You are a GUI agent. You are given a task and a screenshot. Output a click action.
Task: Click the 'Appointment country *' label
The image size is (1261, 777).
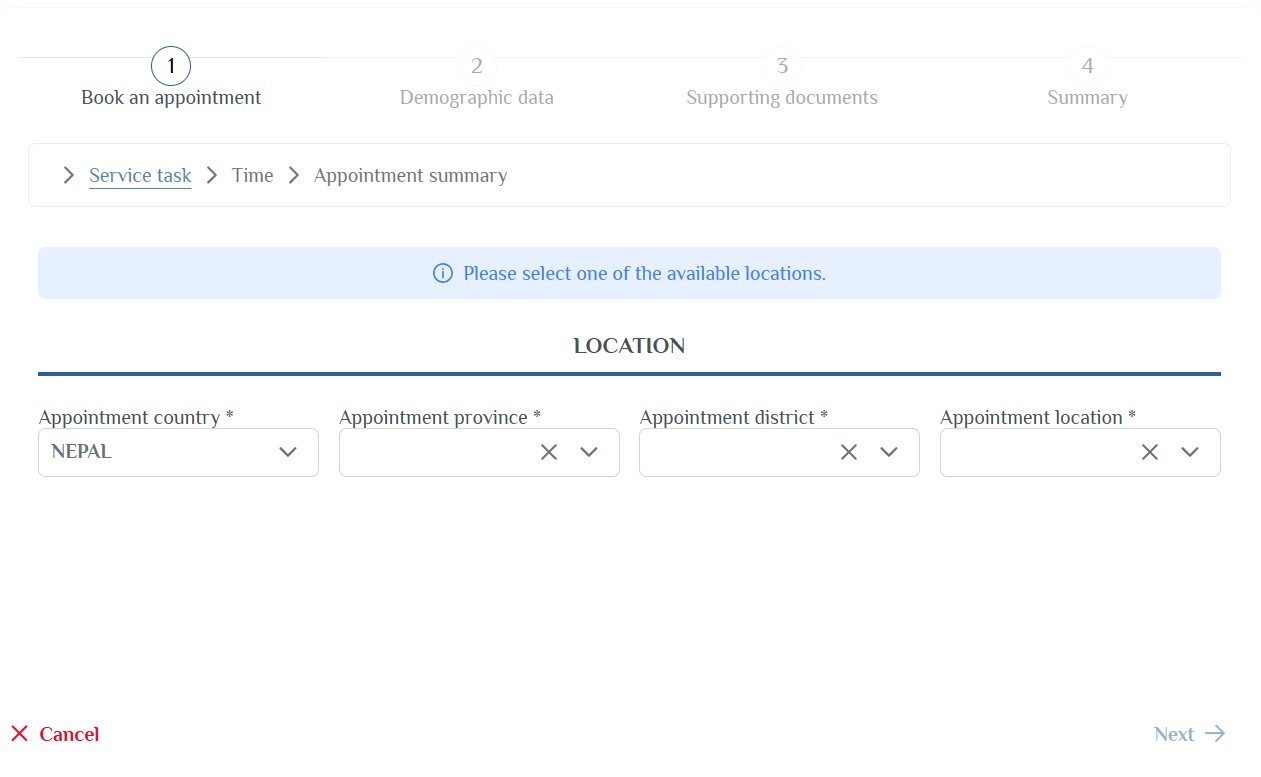(136, 417)
